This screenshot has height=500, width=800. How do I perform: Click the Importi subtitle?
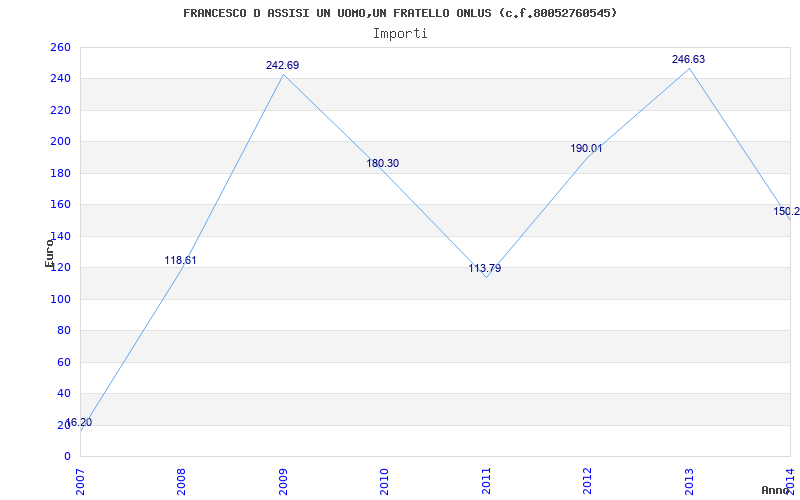coord(400,34)
